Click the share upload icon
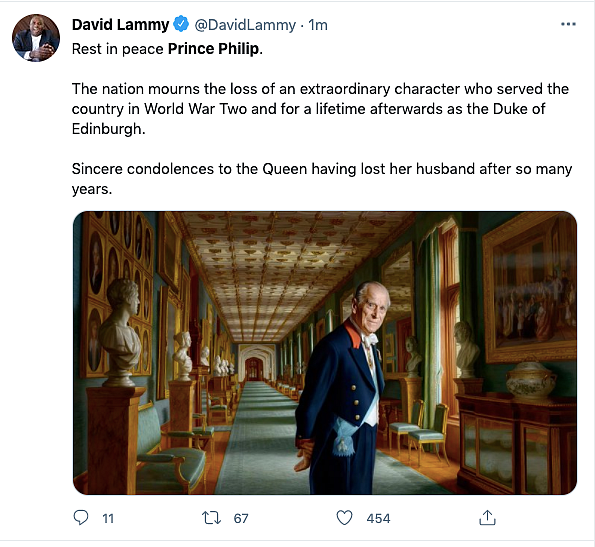This screenshot has width=595, height=547. pos(487,517)
